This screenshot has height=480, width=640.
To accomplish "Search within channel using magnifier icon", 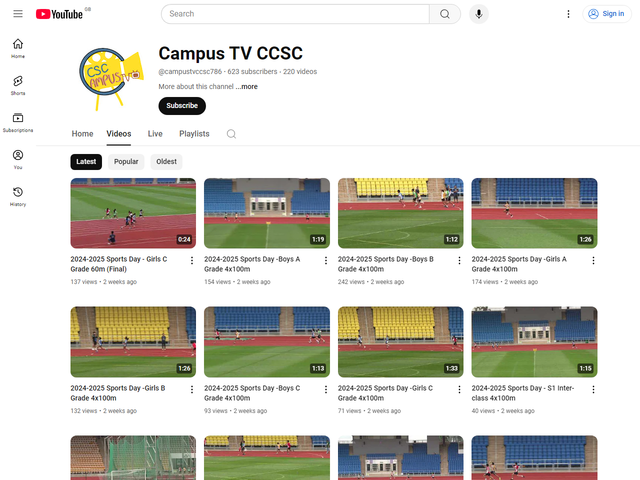I will [231, 134].
